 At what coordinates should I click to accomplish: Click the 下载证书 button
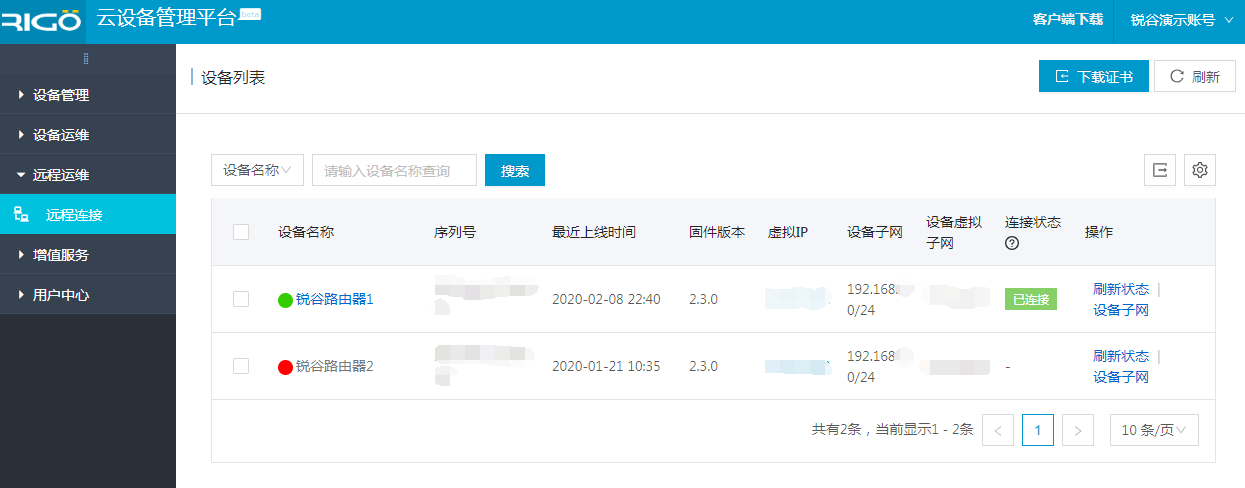[x=1093, y=77]
